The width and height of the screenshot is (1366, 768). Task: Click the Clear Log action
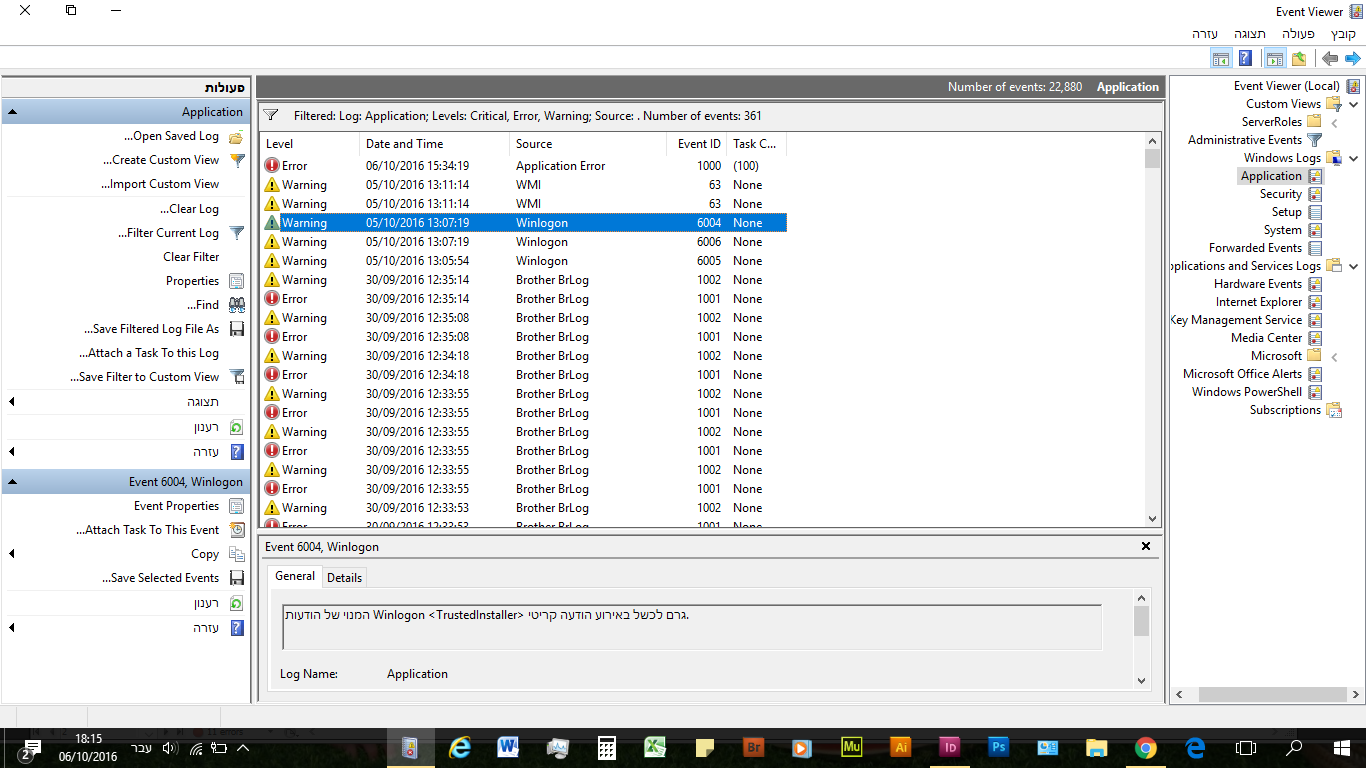(x=189, y=209)
